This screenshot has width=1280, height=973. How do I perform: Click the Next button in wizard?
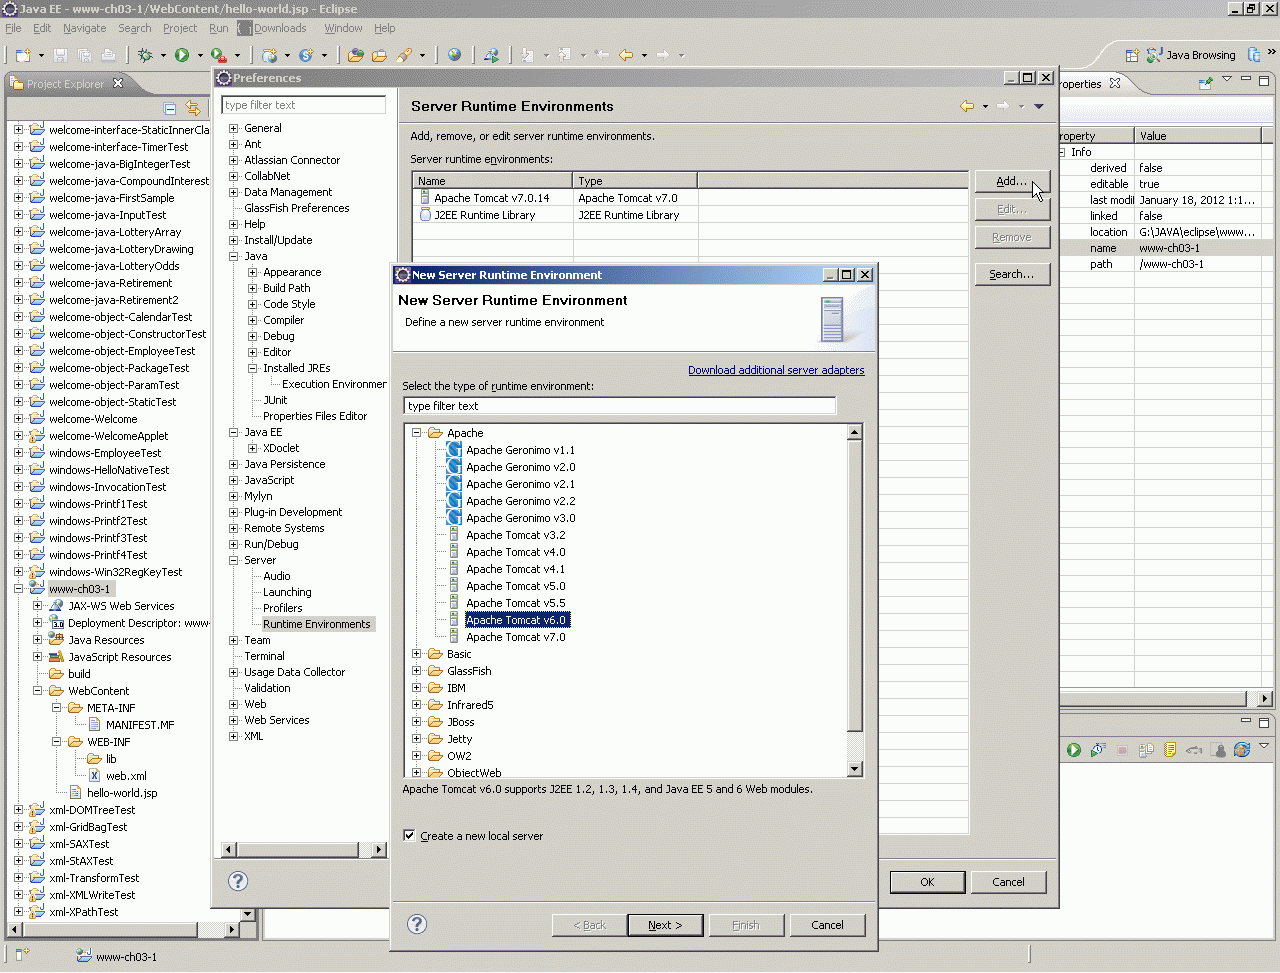(x=665, y=925)
